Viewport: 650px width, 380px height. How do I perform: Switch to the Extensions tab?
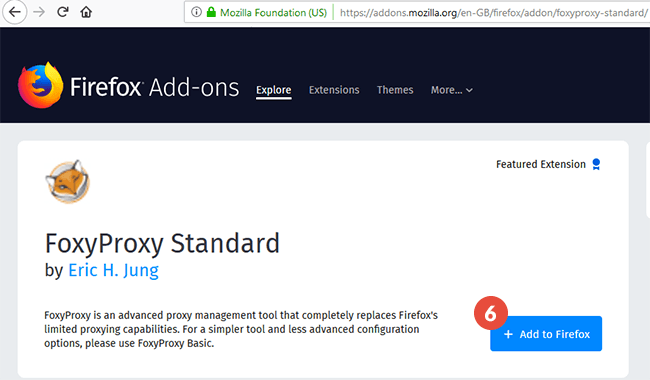(x=334, y=90)
